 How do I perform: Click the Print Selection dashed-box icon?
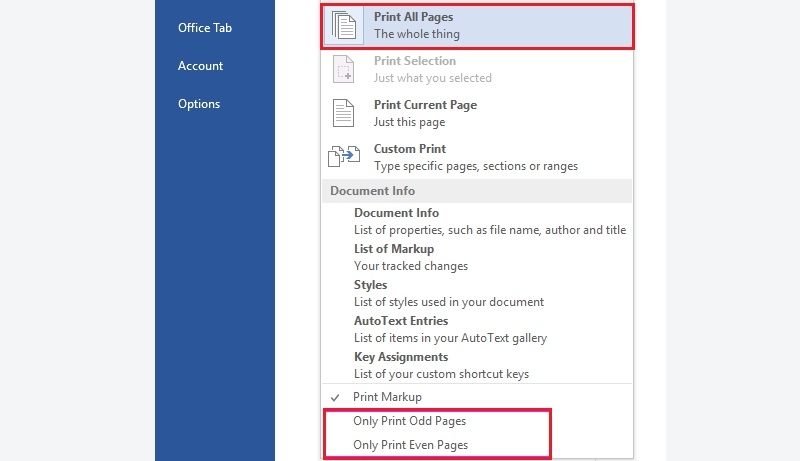coord(343,69)
